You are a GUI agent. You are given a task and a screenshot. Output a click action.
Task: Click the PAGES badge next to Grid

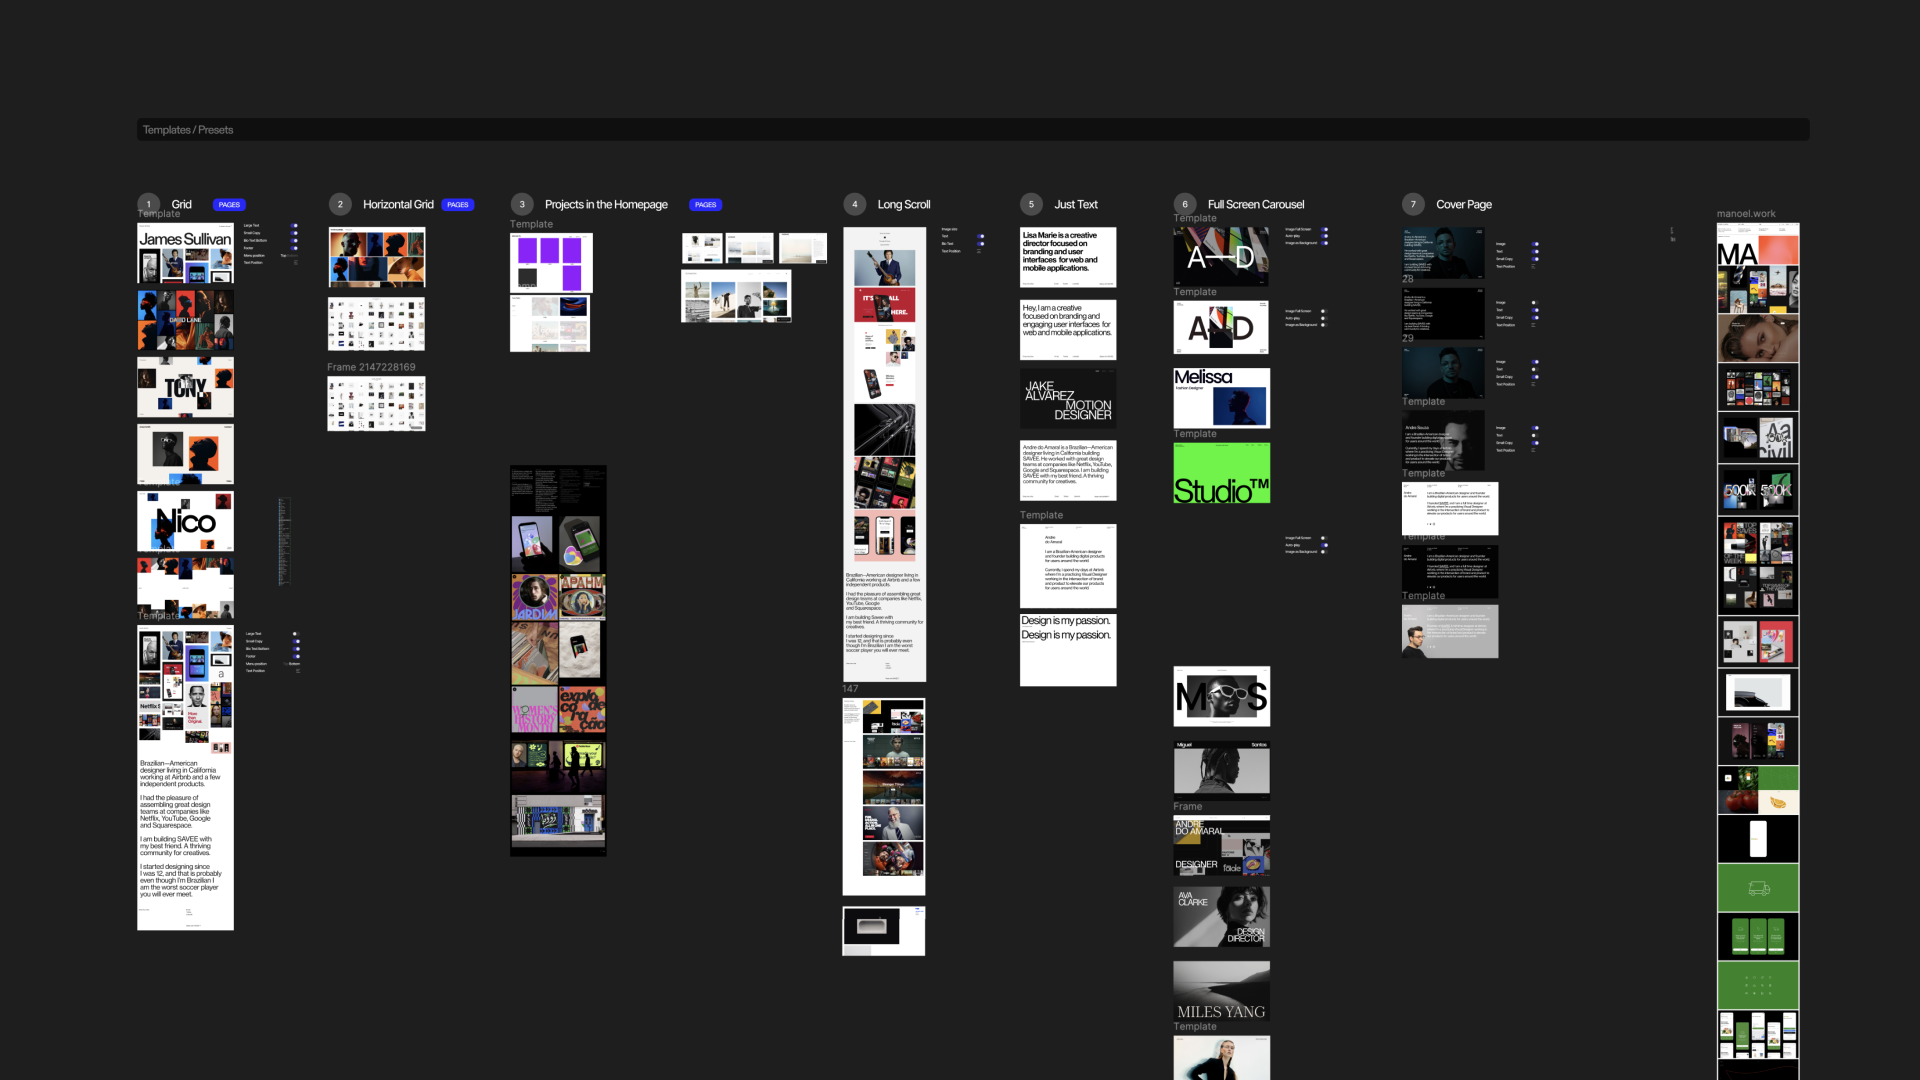229,205
